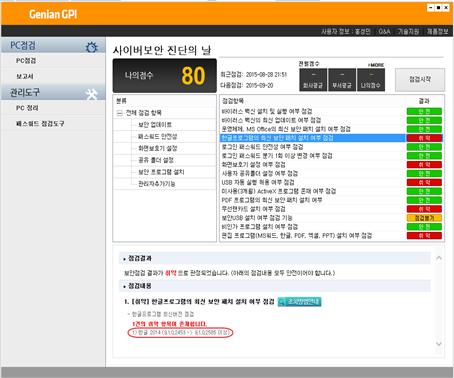This screenshot has width=454, height=378.
Task: Select highlighted 한글프로그램의 최신 보안 패치 row
Action: coord(313,138)
